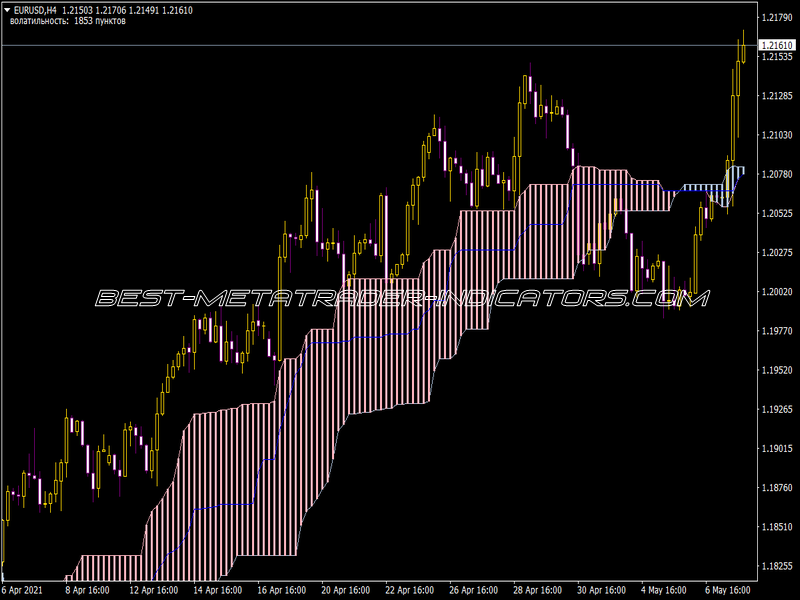The width and height of the screenshot is (800, 600).
Task: Select the horizontal bid price line
Action: click(380, 45)
